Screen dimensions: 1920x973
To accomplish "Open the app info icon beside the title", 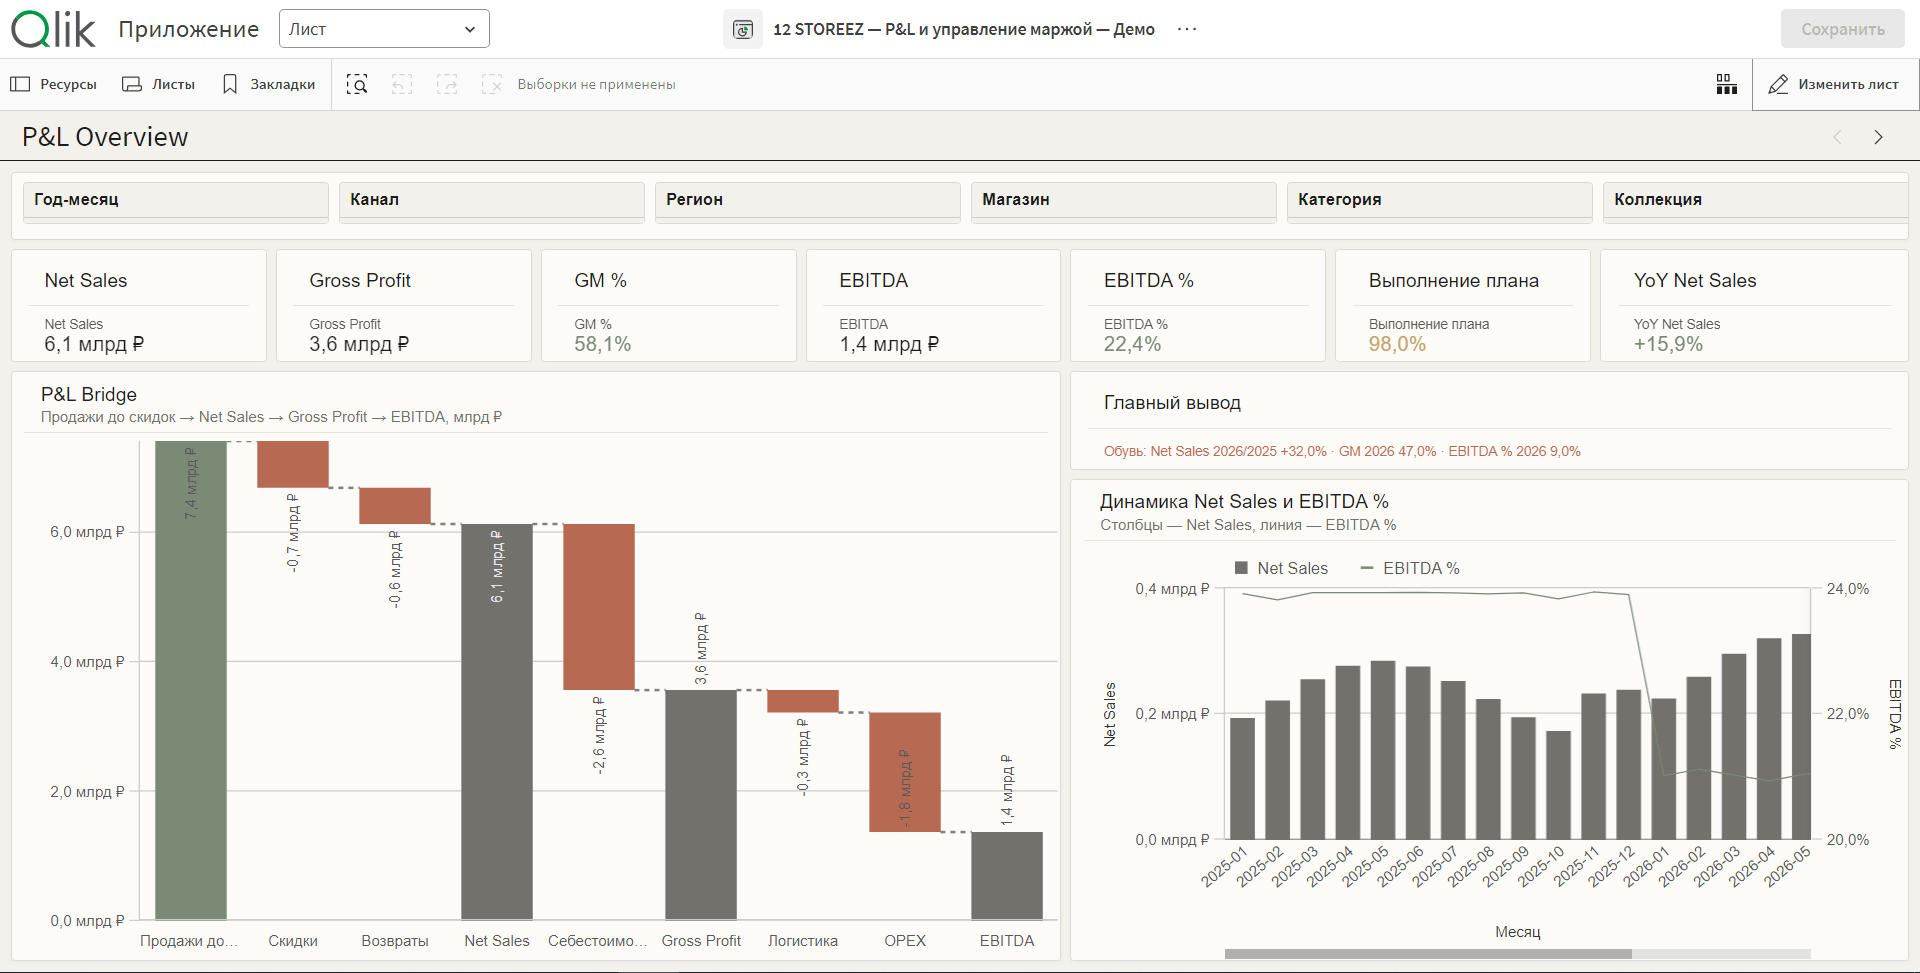I will click(x=742, y=29).
